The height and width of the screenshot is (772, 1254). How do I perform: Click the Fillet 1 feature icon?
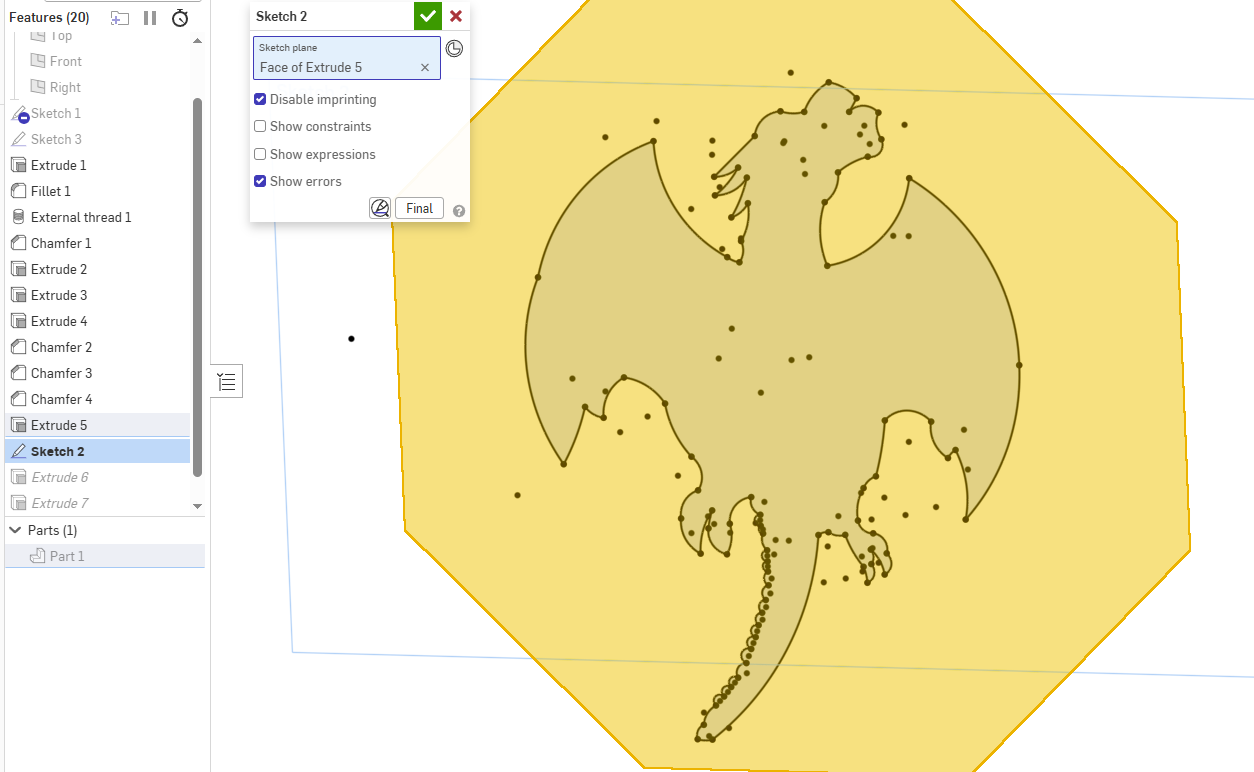click(18, 191)
